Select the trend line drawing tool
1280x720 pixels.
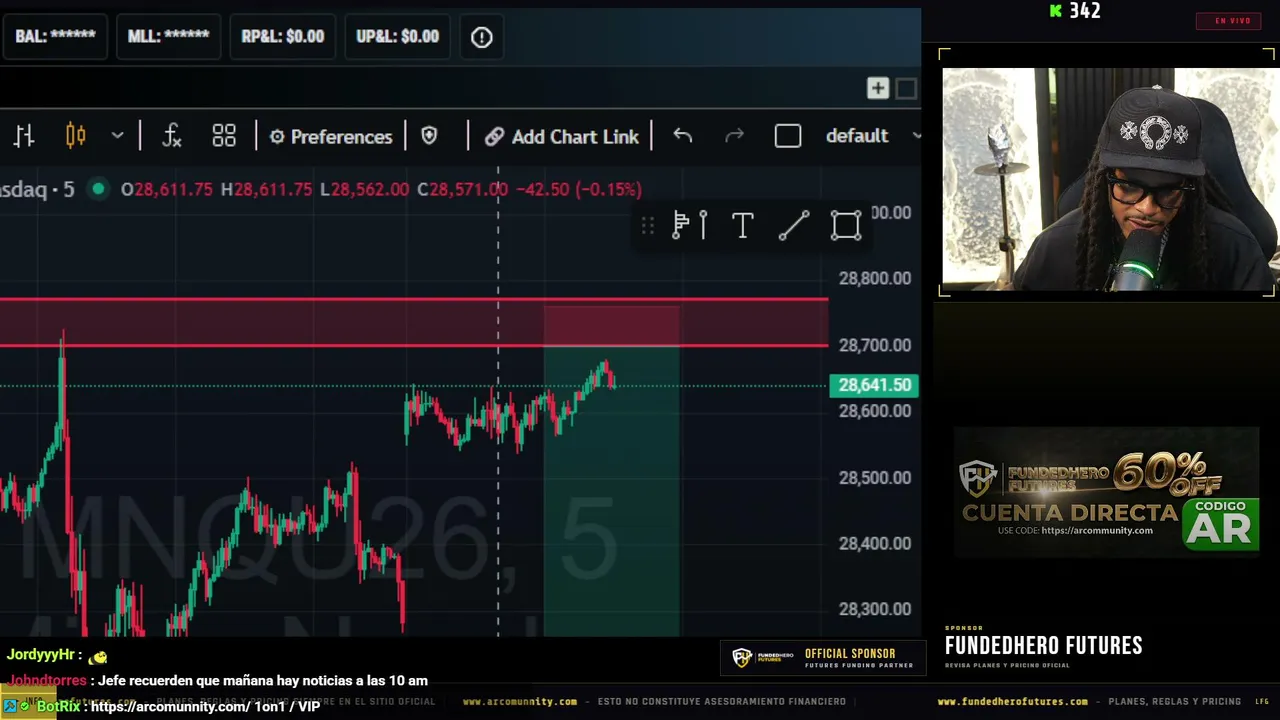point(794,226)
